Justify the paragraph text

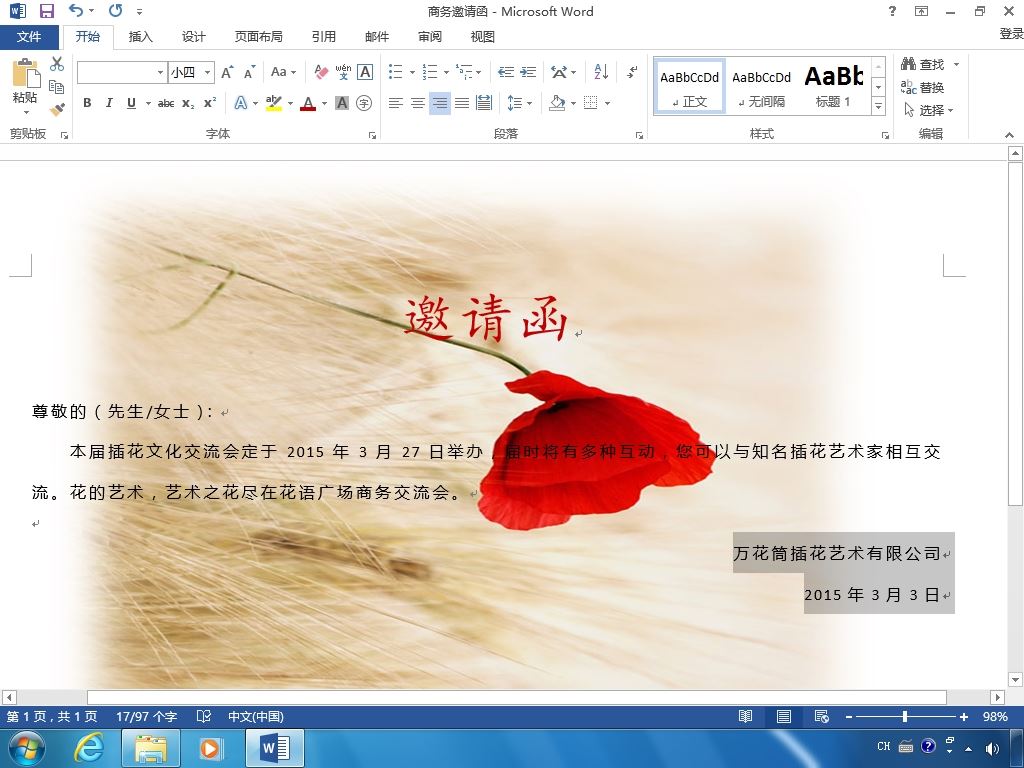point(462,103)
